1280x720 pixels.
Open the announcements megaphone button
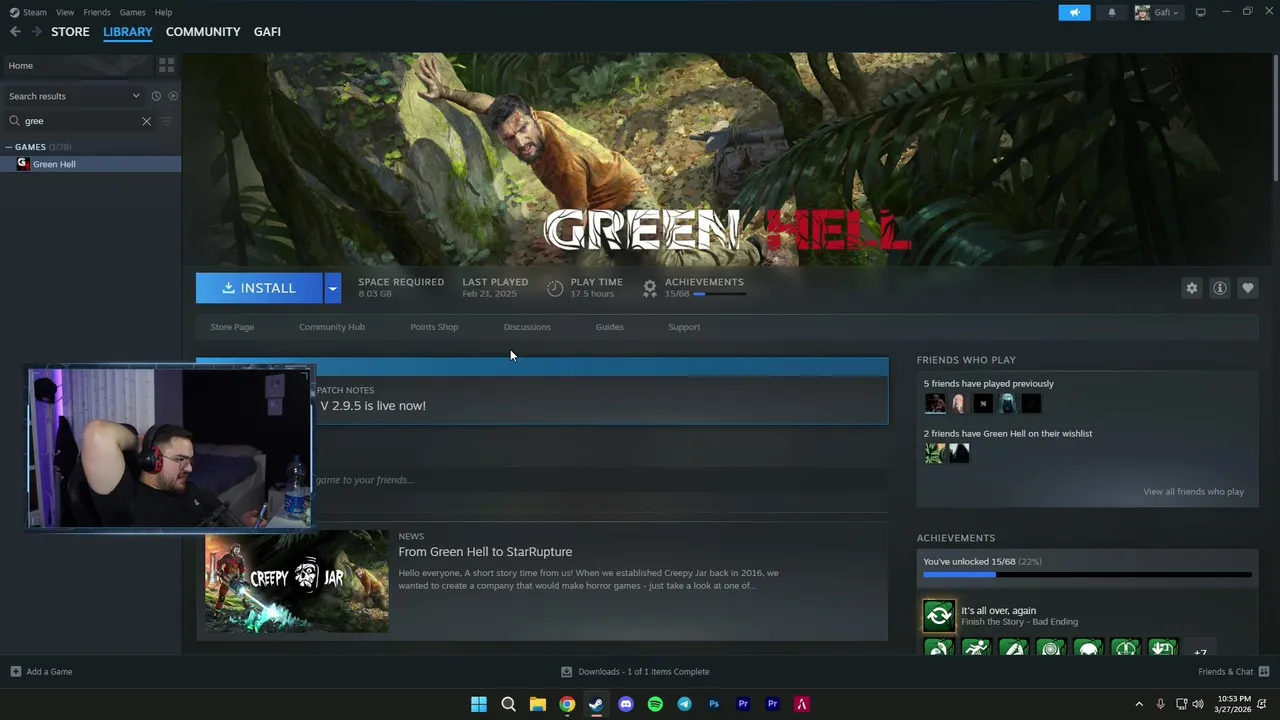[1074, 12]
